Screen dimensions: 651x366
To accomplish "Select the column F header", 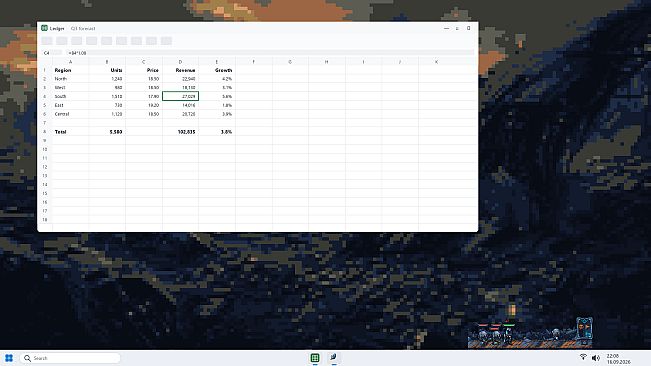I will point(254,62).
